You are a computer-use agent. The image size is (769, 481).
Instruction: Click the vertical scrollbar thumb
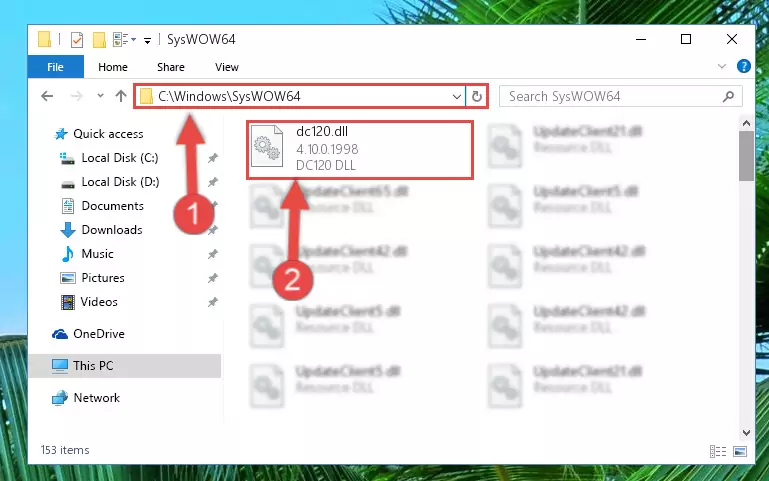point(746,156)
